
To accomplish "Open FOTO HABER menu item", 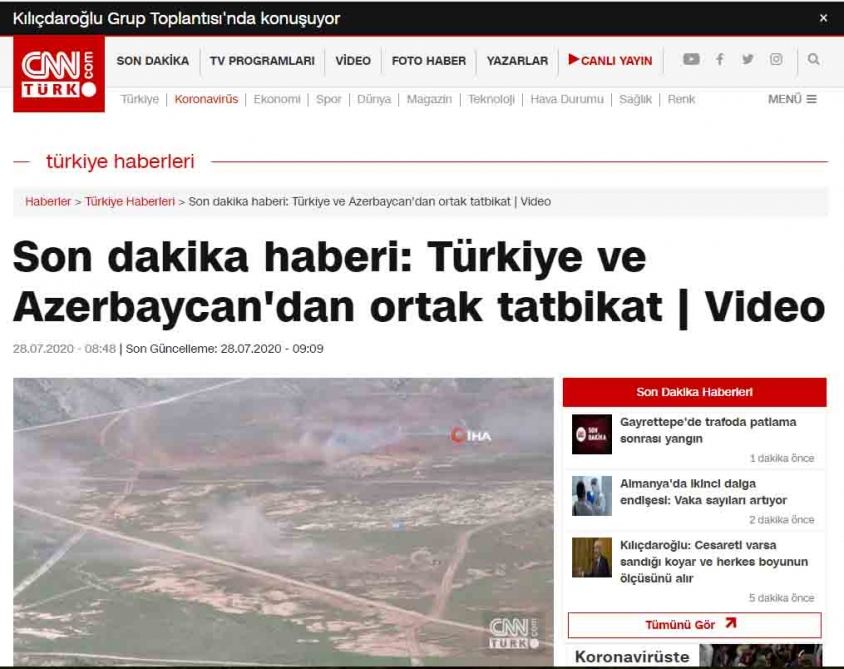I will [x=428, y=61].
